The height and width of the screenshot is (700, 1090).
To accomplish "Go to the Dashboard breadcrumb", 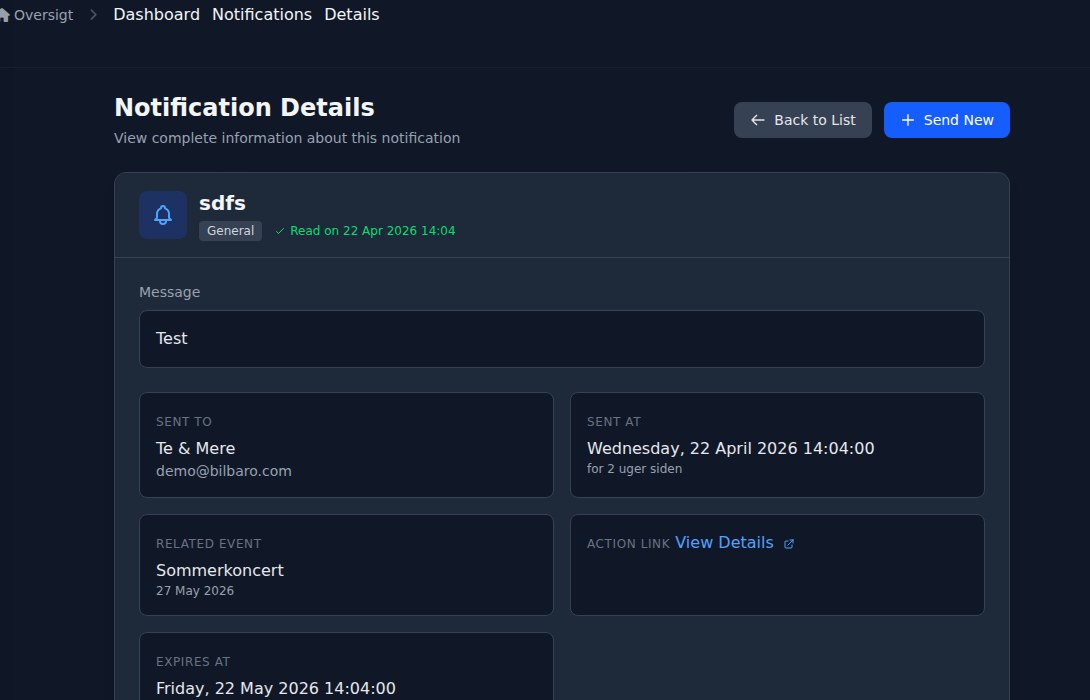I will tap(156, 15).
